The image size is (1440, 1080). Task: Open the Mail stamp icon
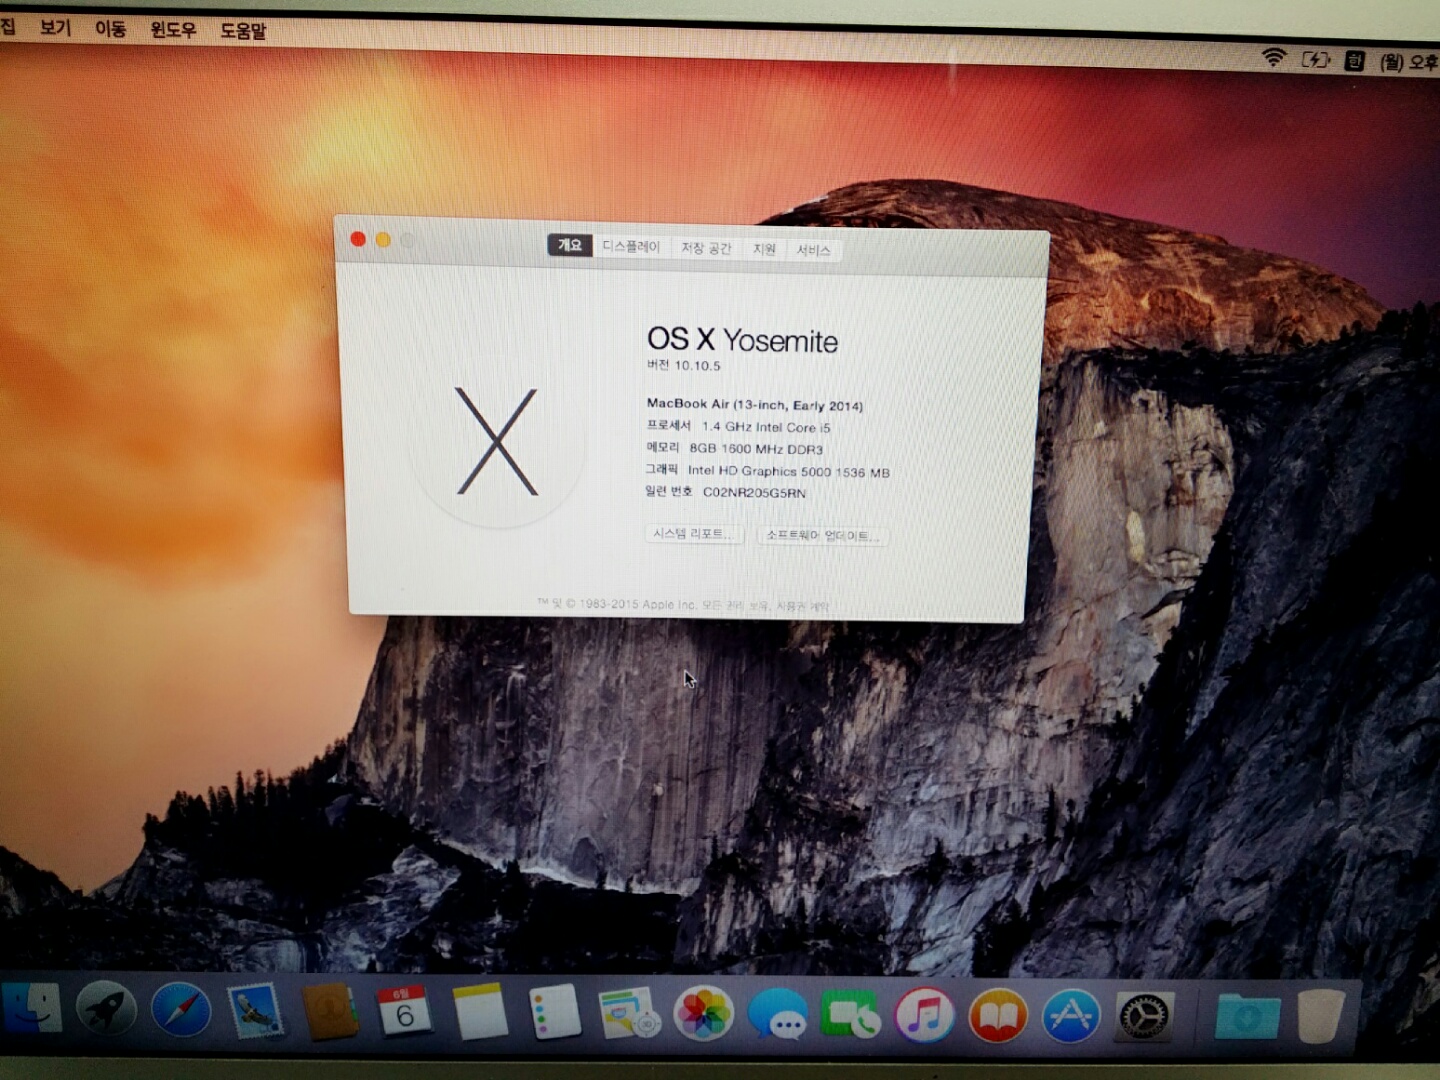coord(255,1013)
